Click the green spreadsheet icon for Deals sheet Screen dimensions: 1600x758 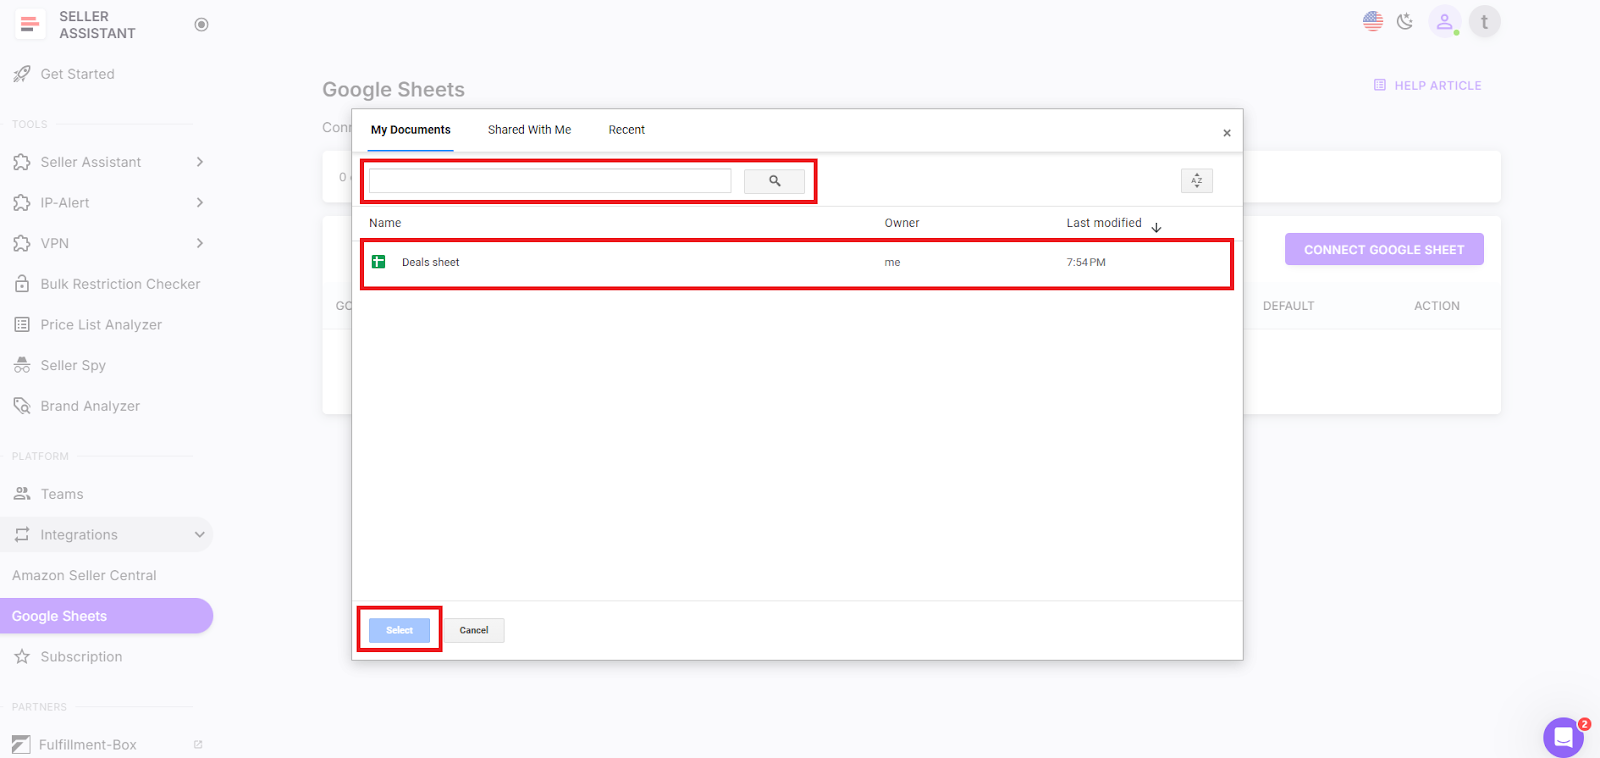(x=379, y=262)
